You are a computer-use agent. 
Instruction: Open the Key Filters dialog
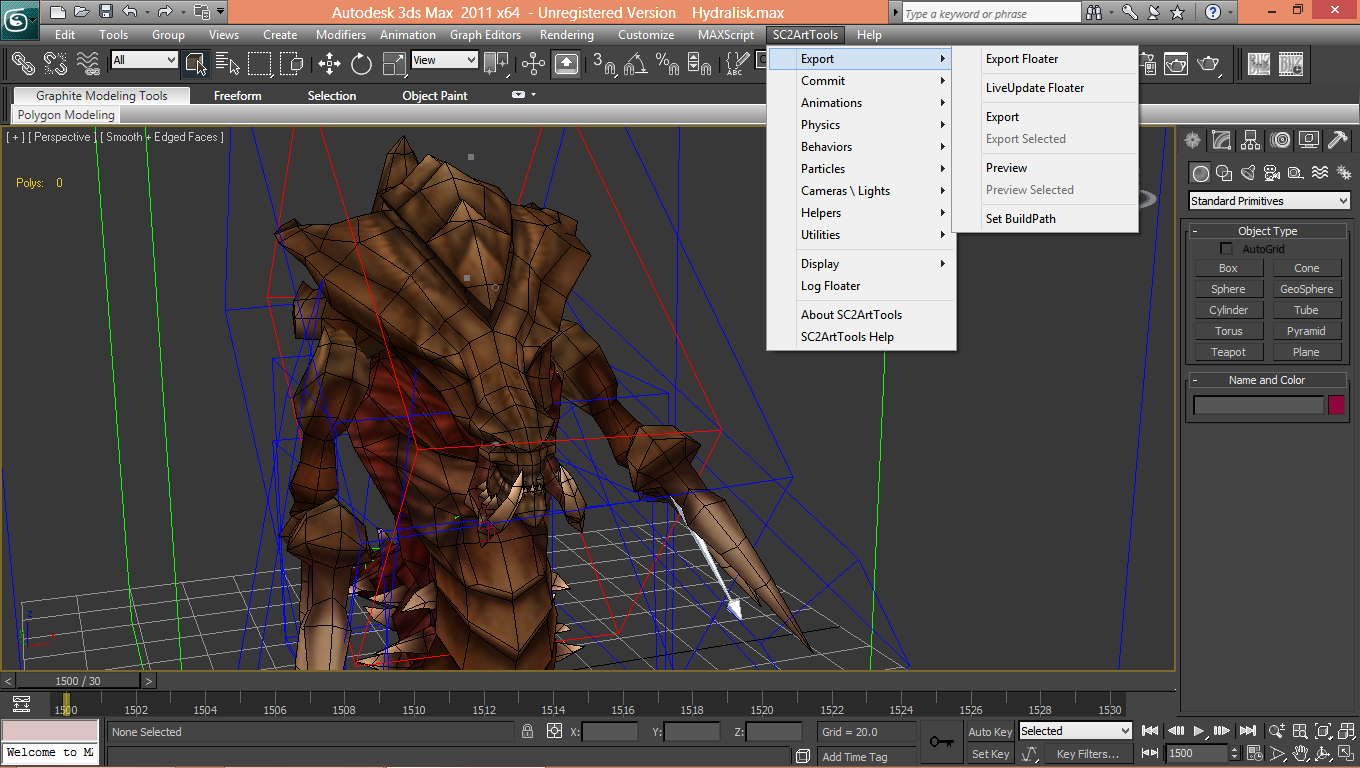click(x=1087, y=754)
